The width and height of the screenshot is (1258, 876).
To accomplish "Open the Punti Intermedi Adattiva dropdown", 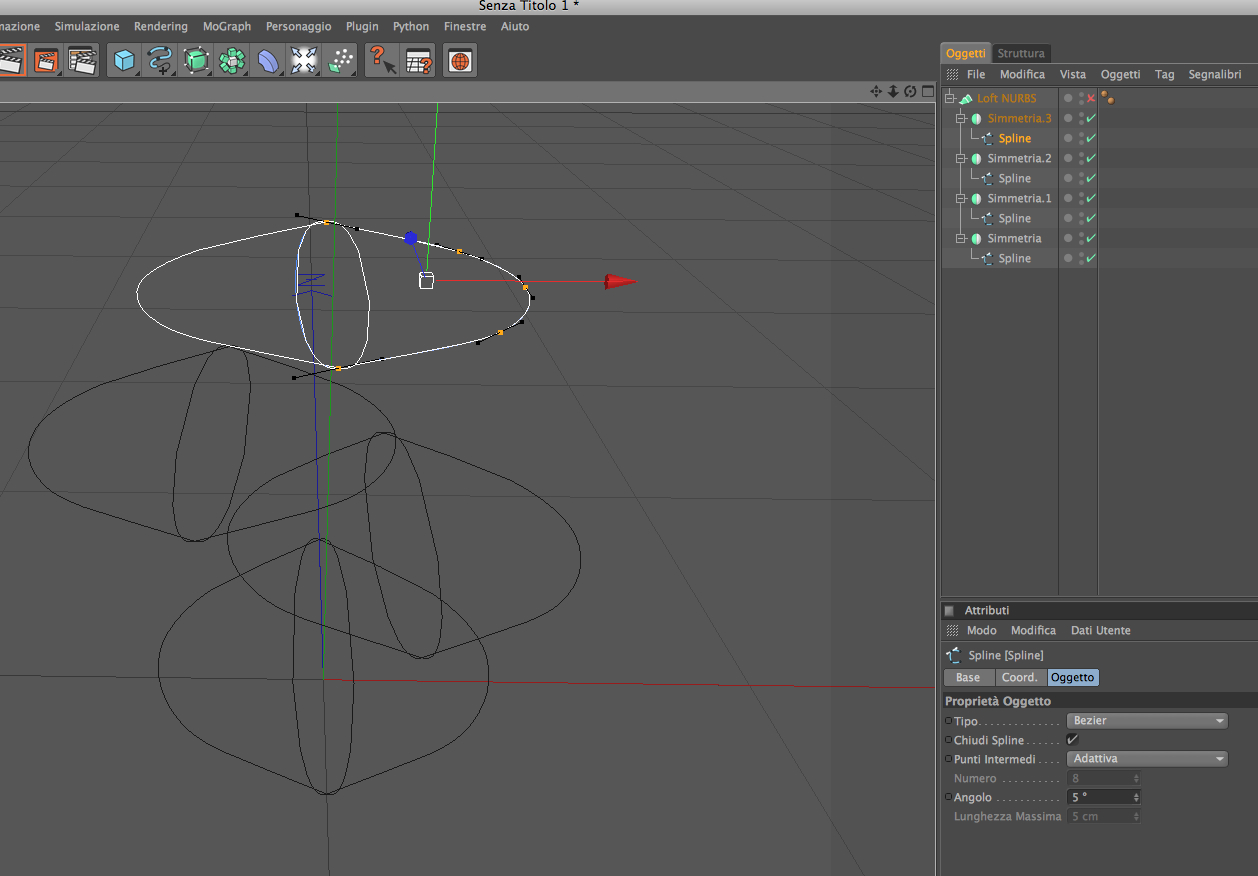I will pyautogui.click(x=1147, y=759).
